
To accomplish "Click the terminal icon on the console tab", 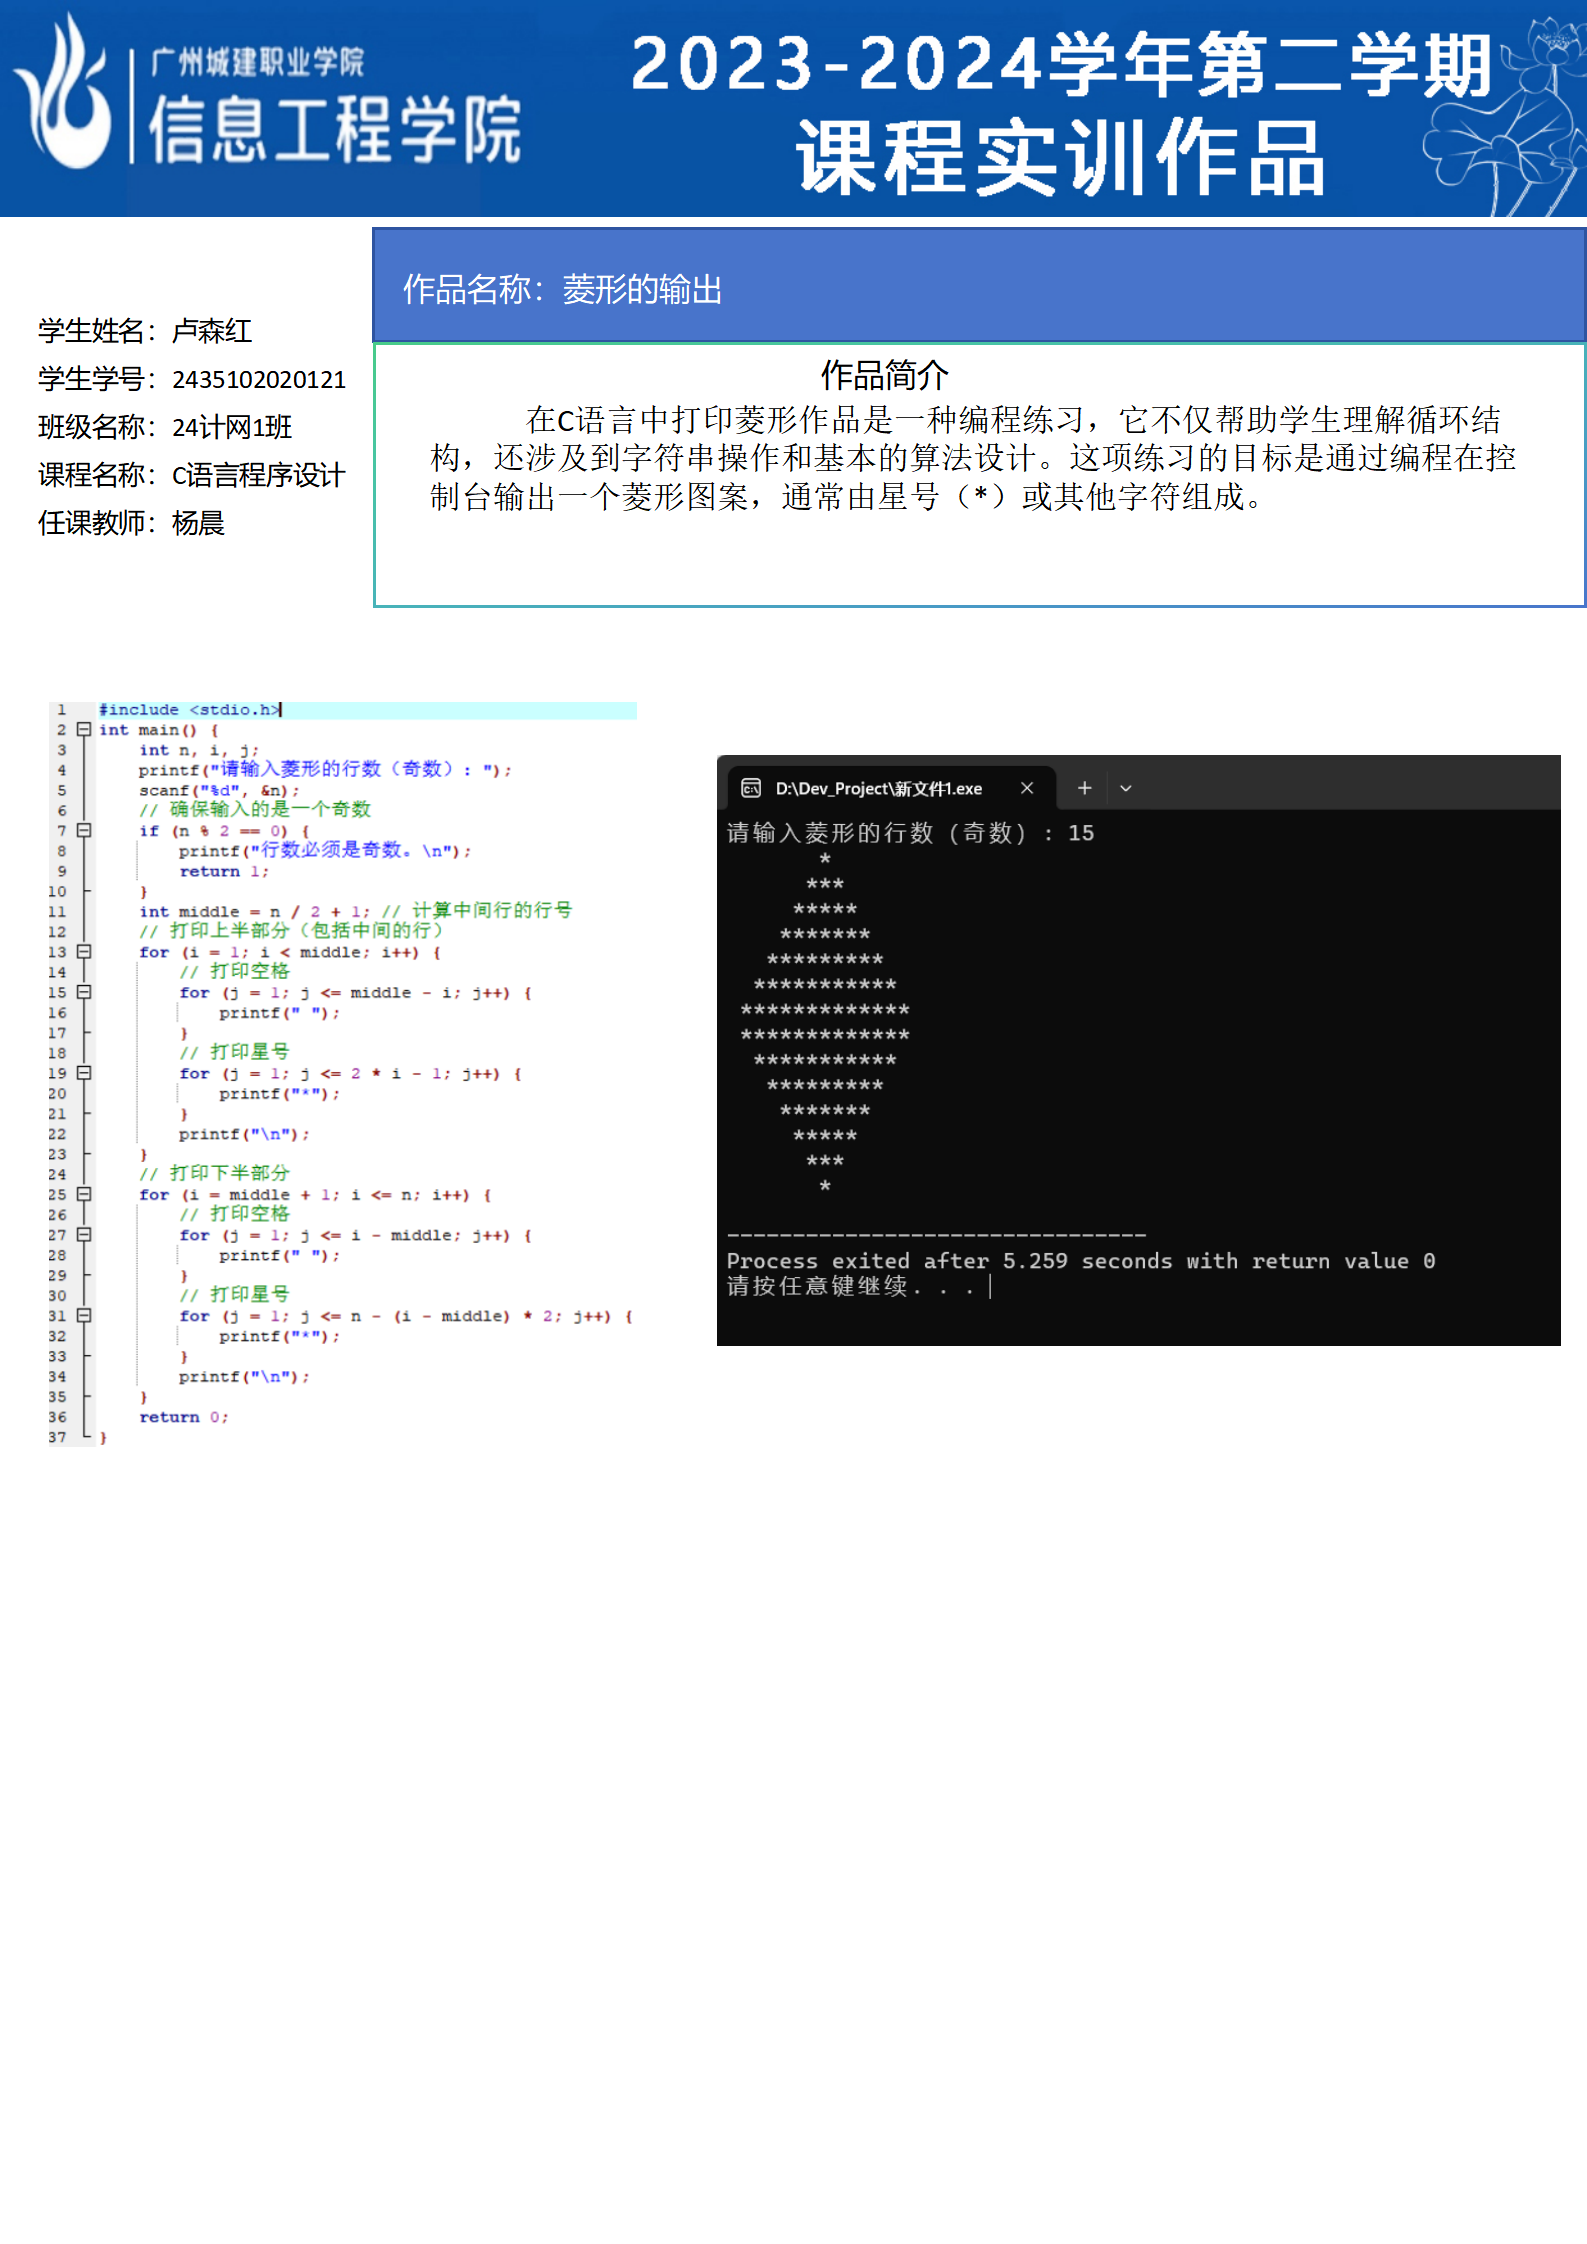I will coord(750,788).
